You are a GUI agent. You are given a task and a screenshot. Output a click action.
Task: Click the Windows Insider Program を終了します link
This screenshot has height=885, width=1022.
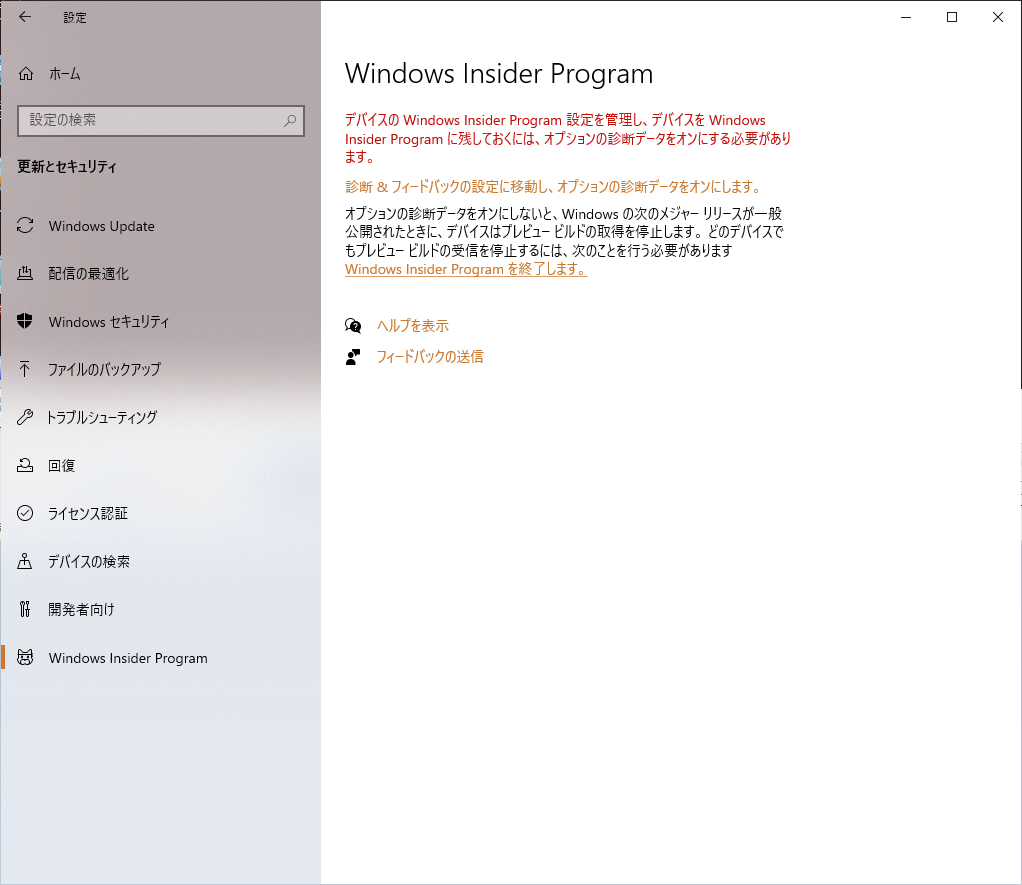pyautogui.click(x=465, y=269)
